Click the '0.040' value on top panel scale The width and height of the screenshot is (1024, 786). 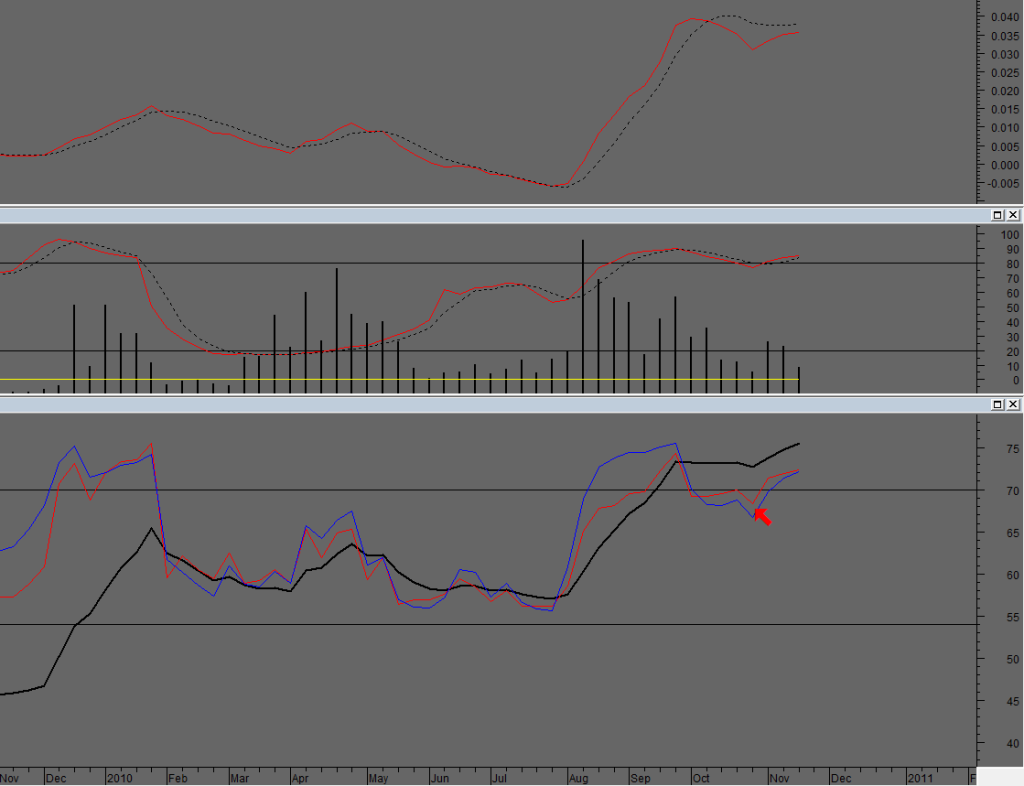point(1004,17)
